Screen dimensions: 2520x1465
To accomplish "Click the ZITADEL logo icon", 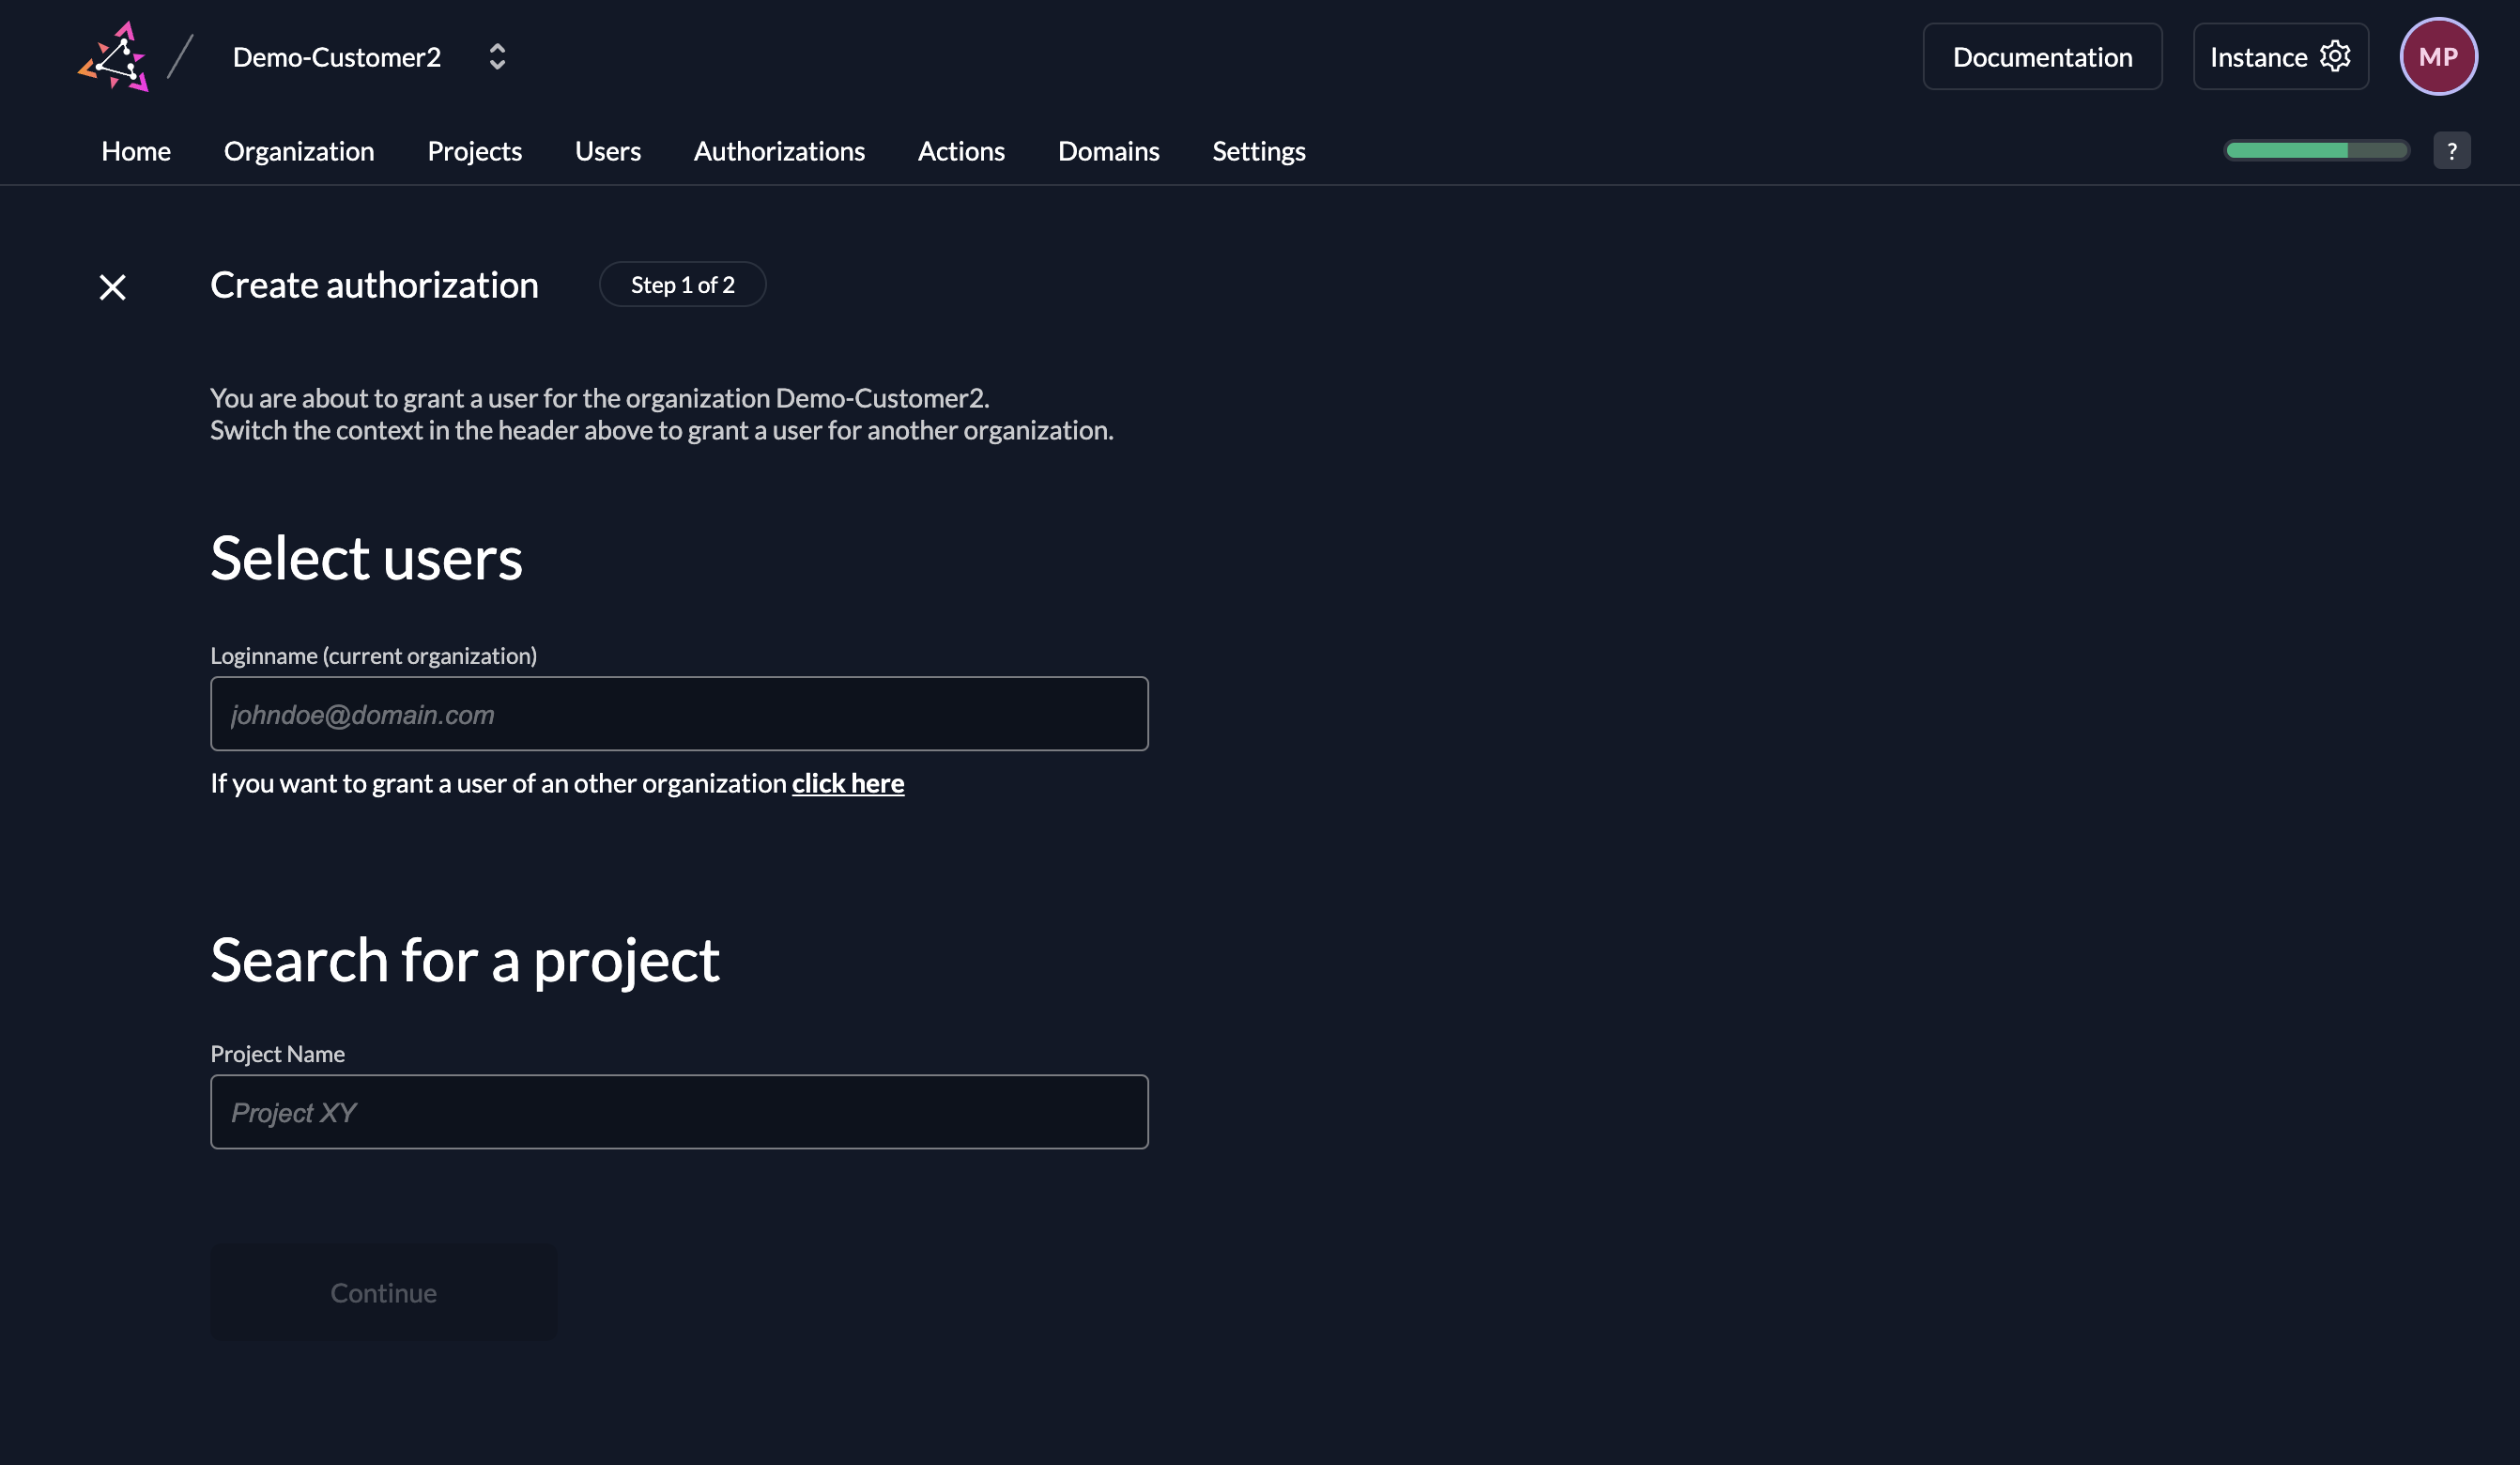I will pyautogui.click(x=114, y=57).
